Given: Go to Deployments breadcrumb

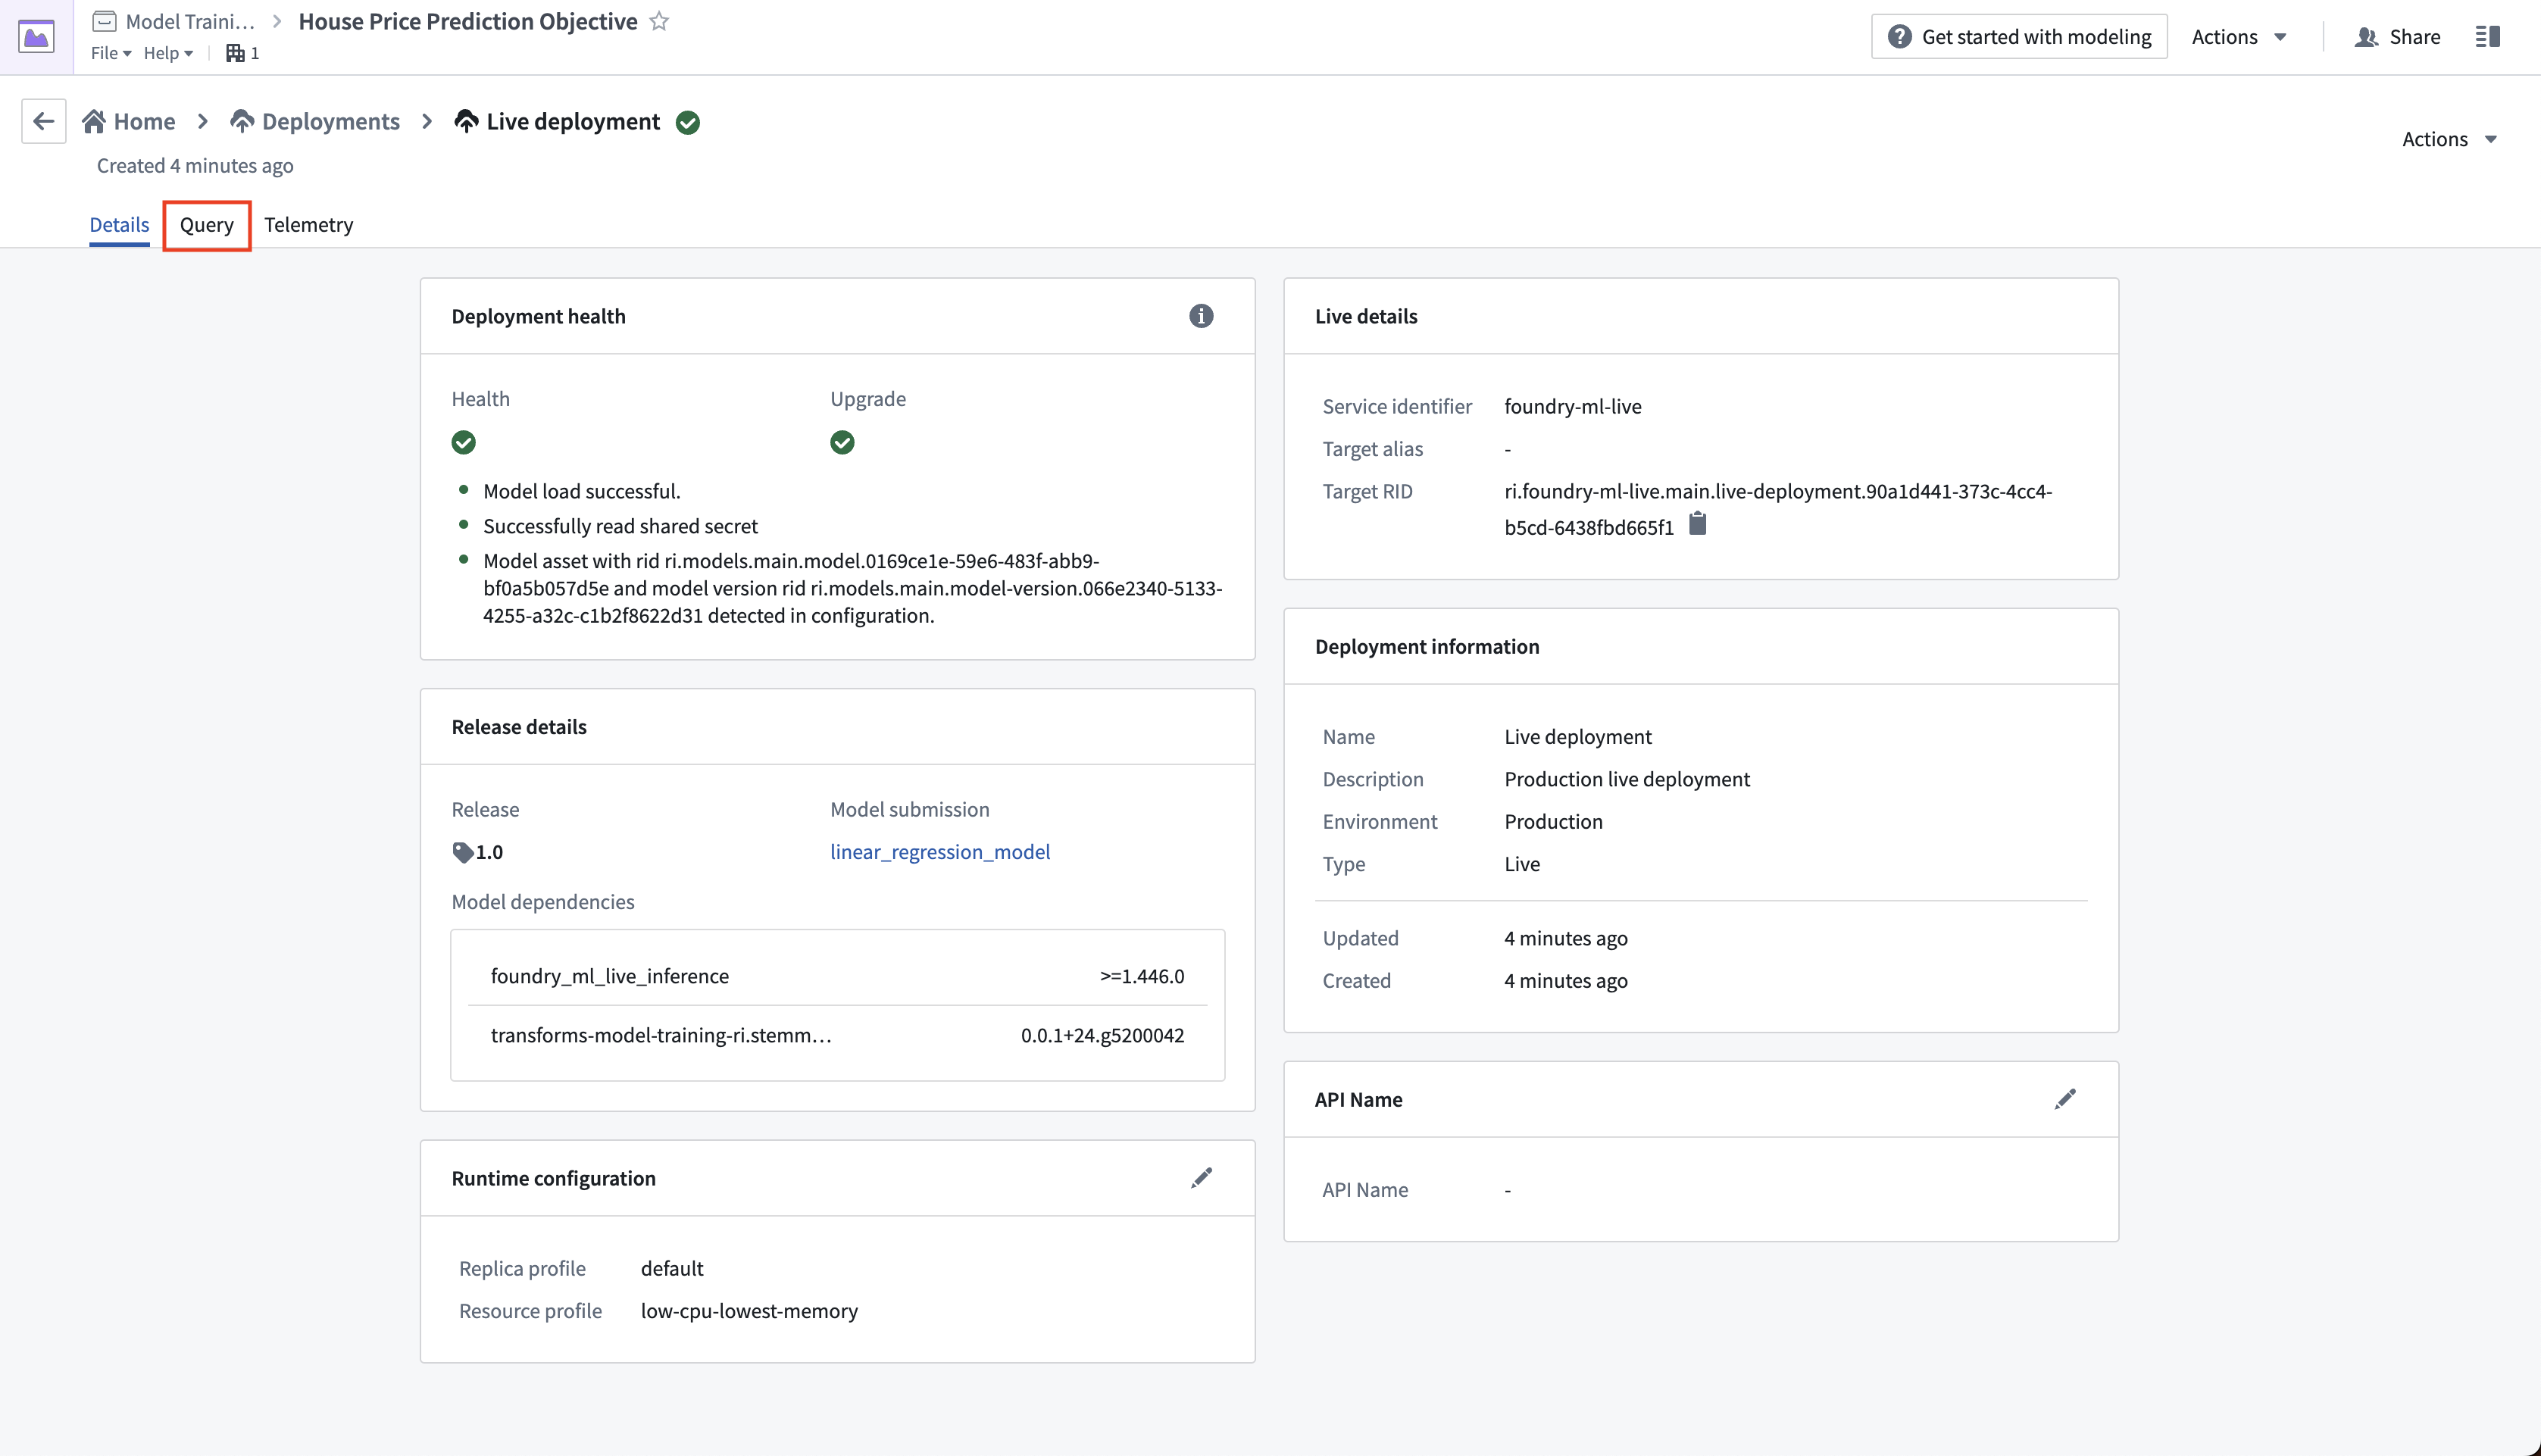Looking at the screenshot, I should (x=315, y=121).
